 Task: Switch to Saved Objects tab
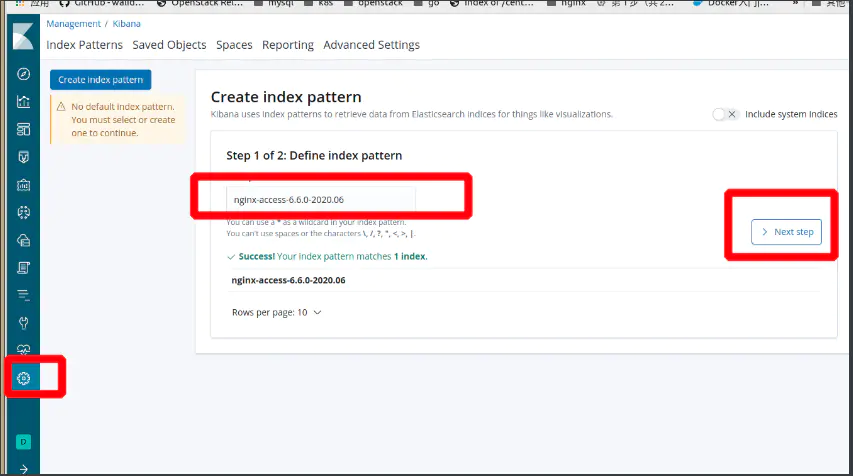pyautogui.click(x=169, y=45)
